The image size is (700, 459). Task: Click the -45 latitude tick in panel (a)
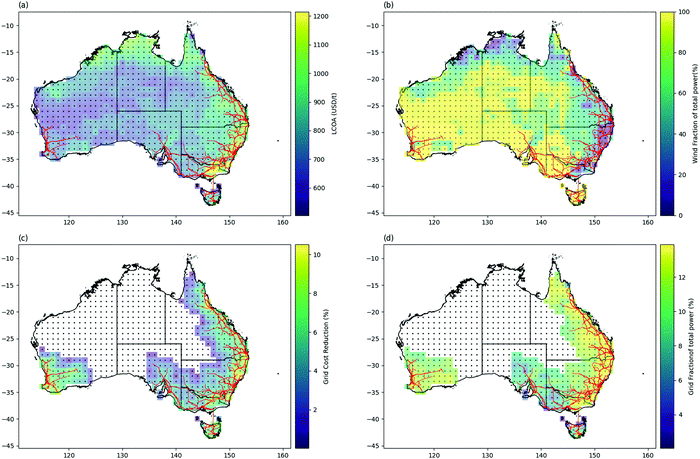click(10, 213)
